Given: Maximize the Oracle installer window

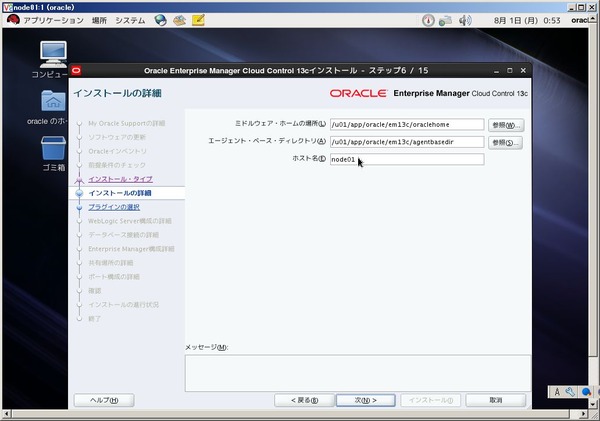Looking at the screenshot, I should tap(510, 70).
